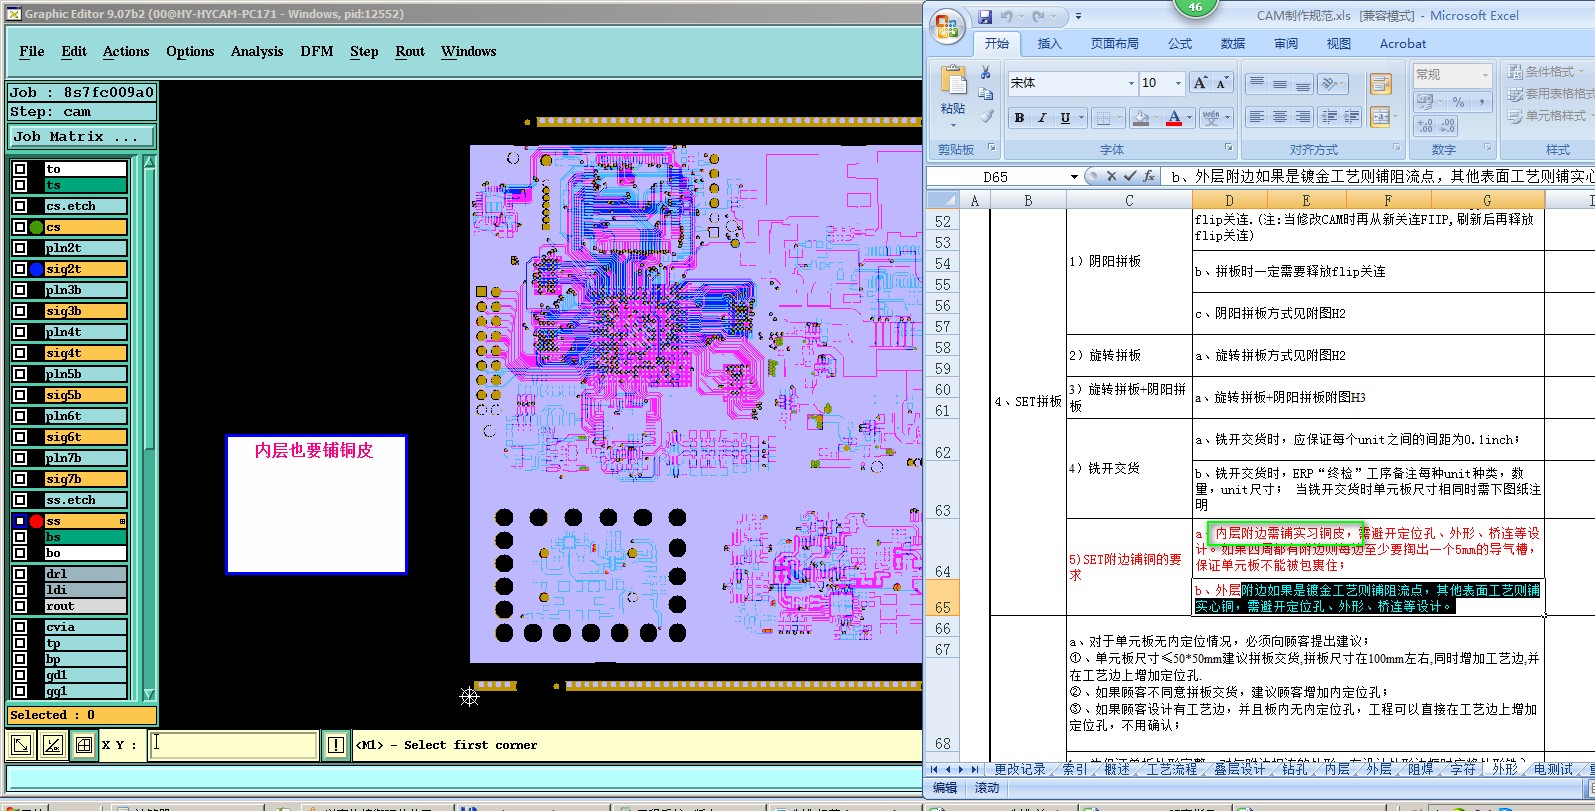
Task: Switch to the 内层 worksheet tab
Action: coord(1336,769)
